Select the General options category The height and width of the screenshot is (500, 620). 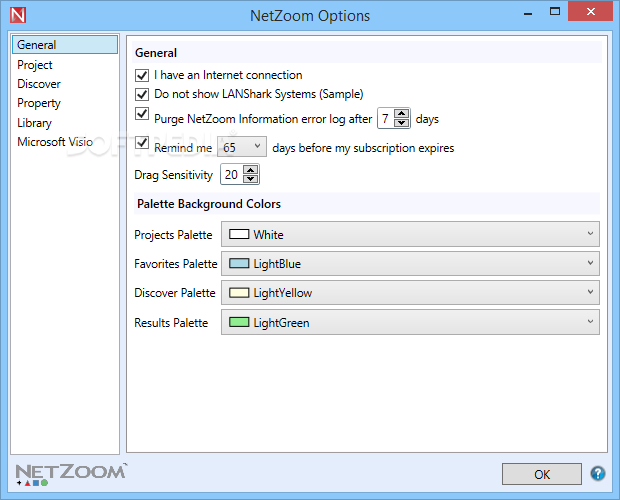[x=65, y=45]
